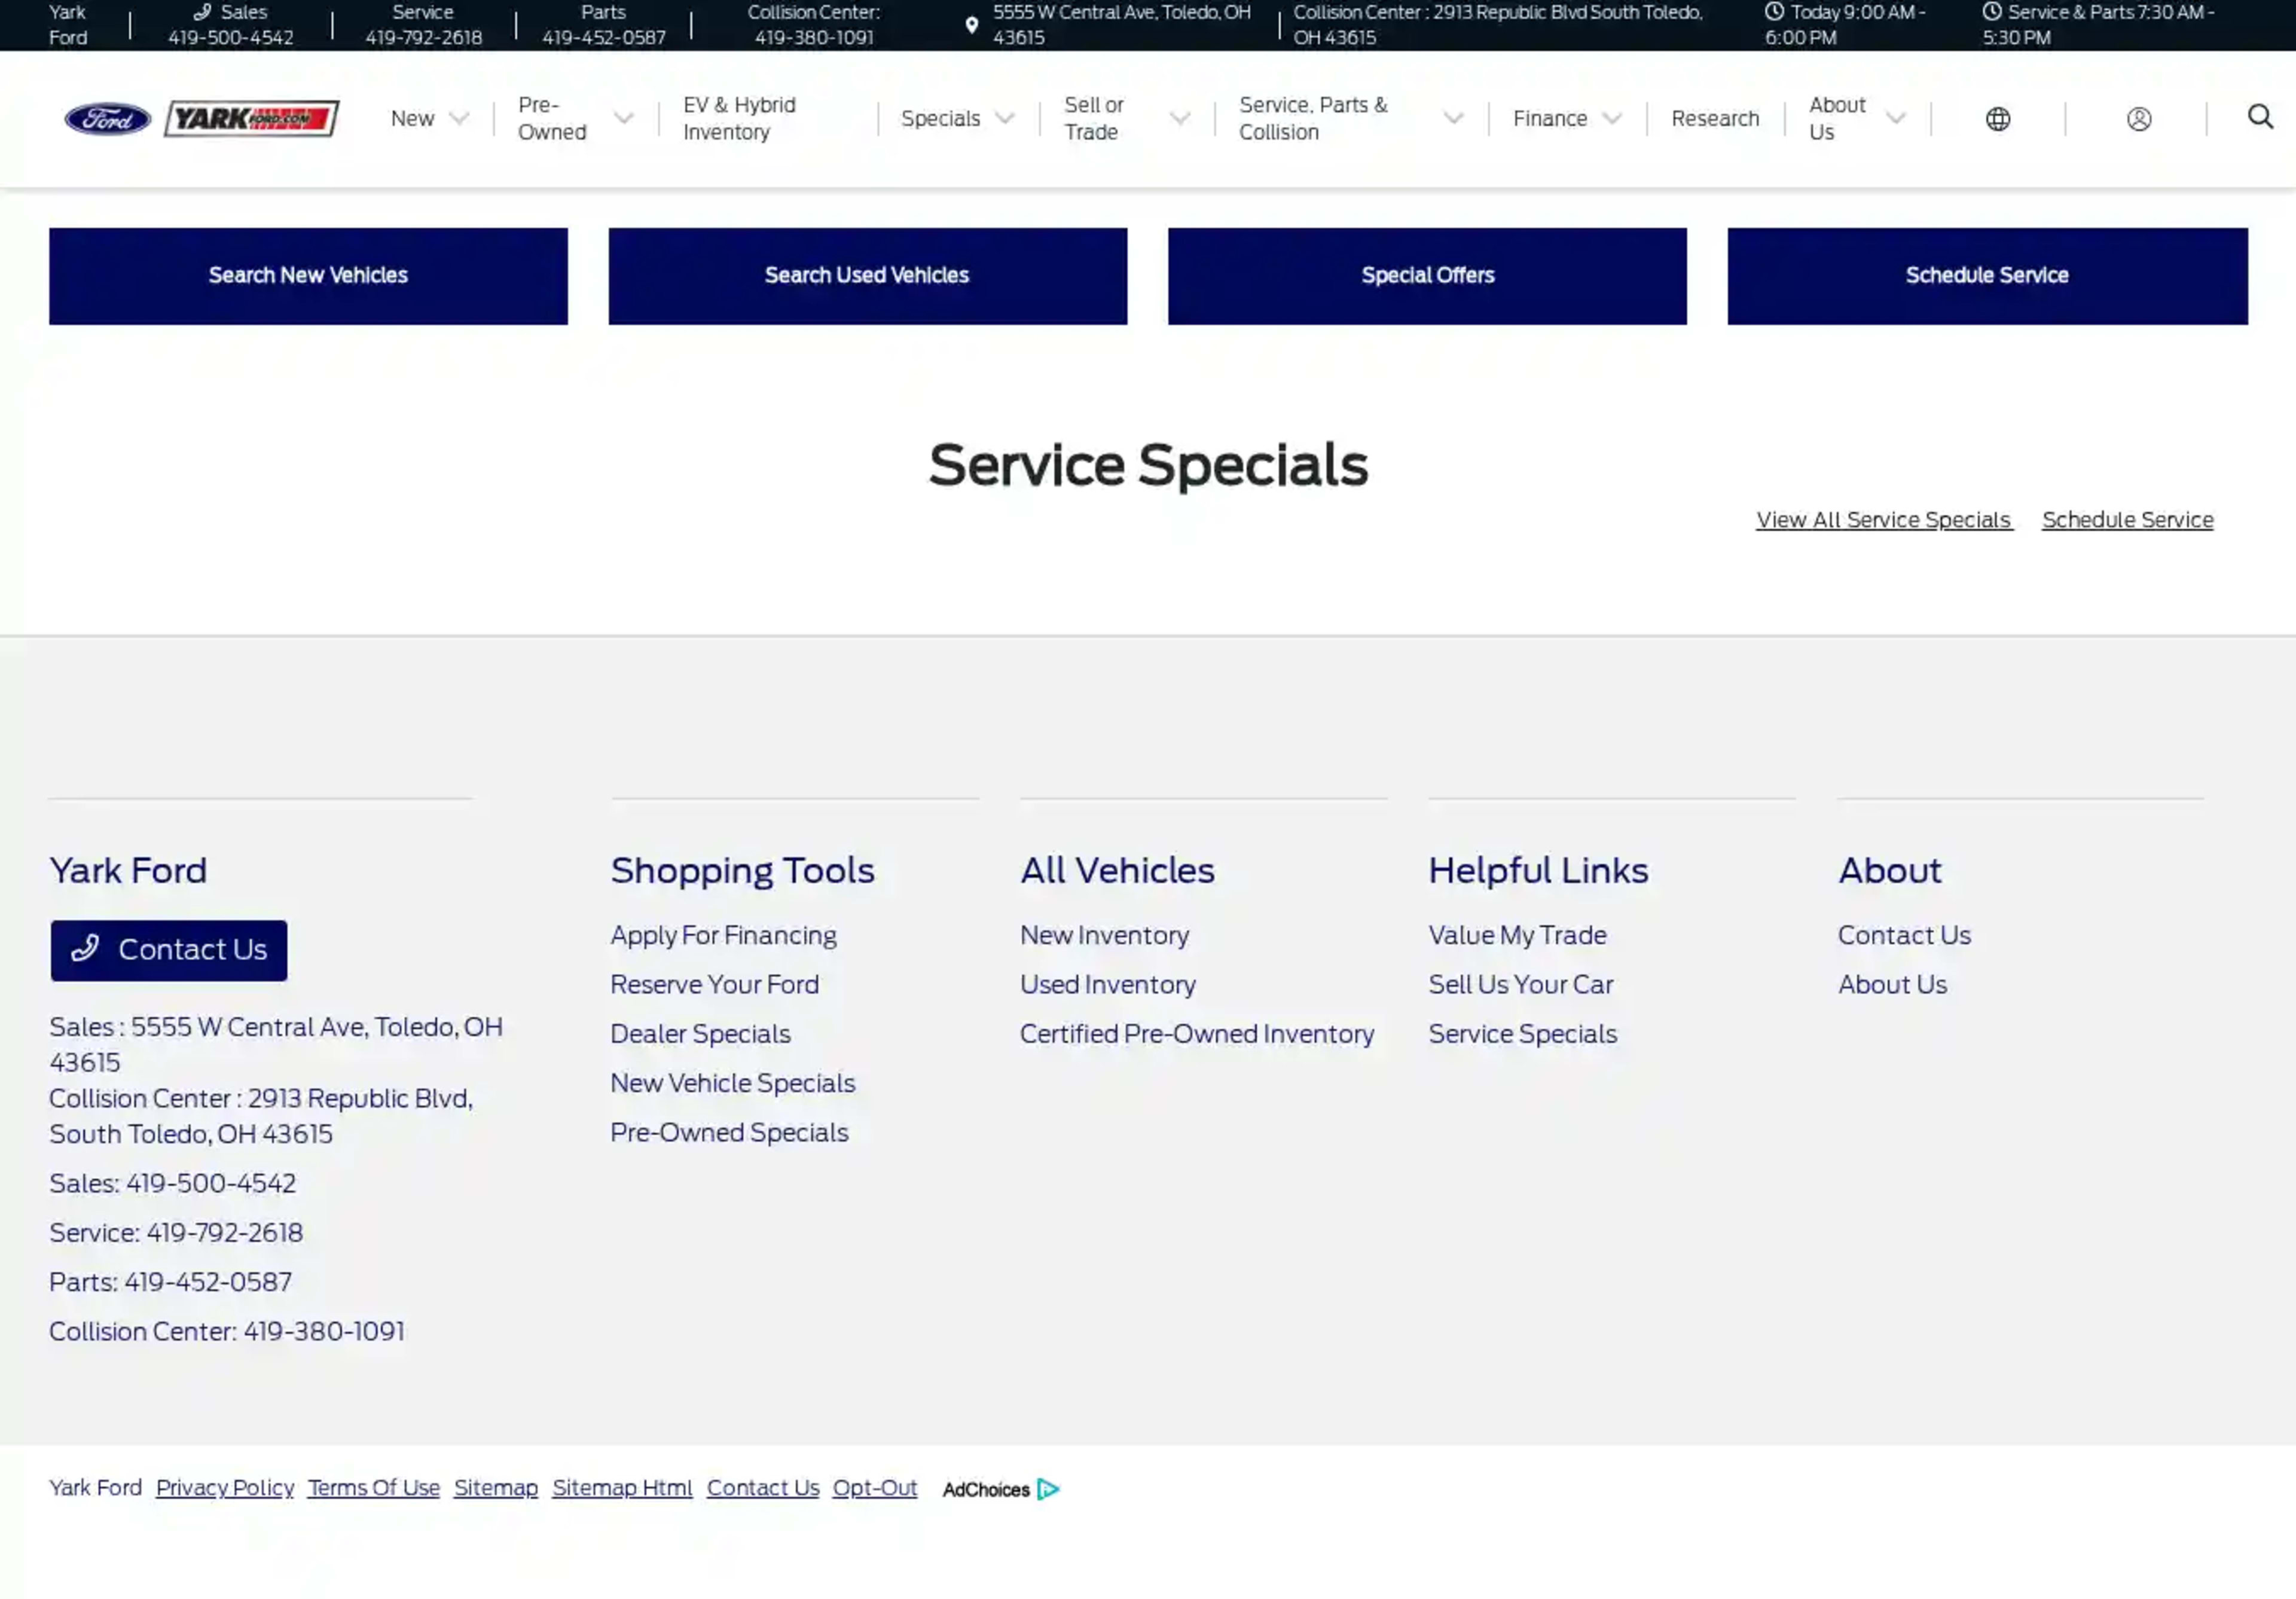Open Certified Pre-Owned Inventory link
This screenshot has height=1599, width=2296.
1196,1034
